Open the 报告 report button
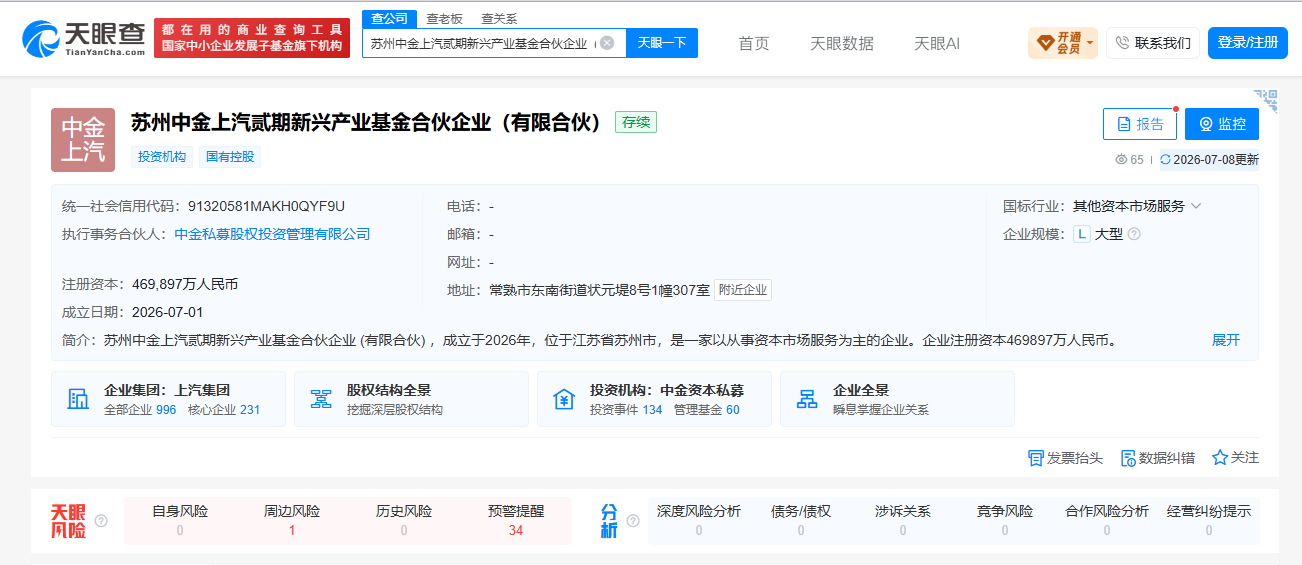The width and height of the screenshot is (1302, 565). [1140, 124]
